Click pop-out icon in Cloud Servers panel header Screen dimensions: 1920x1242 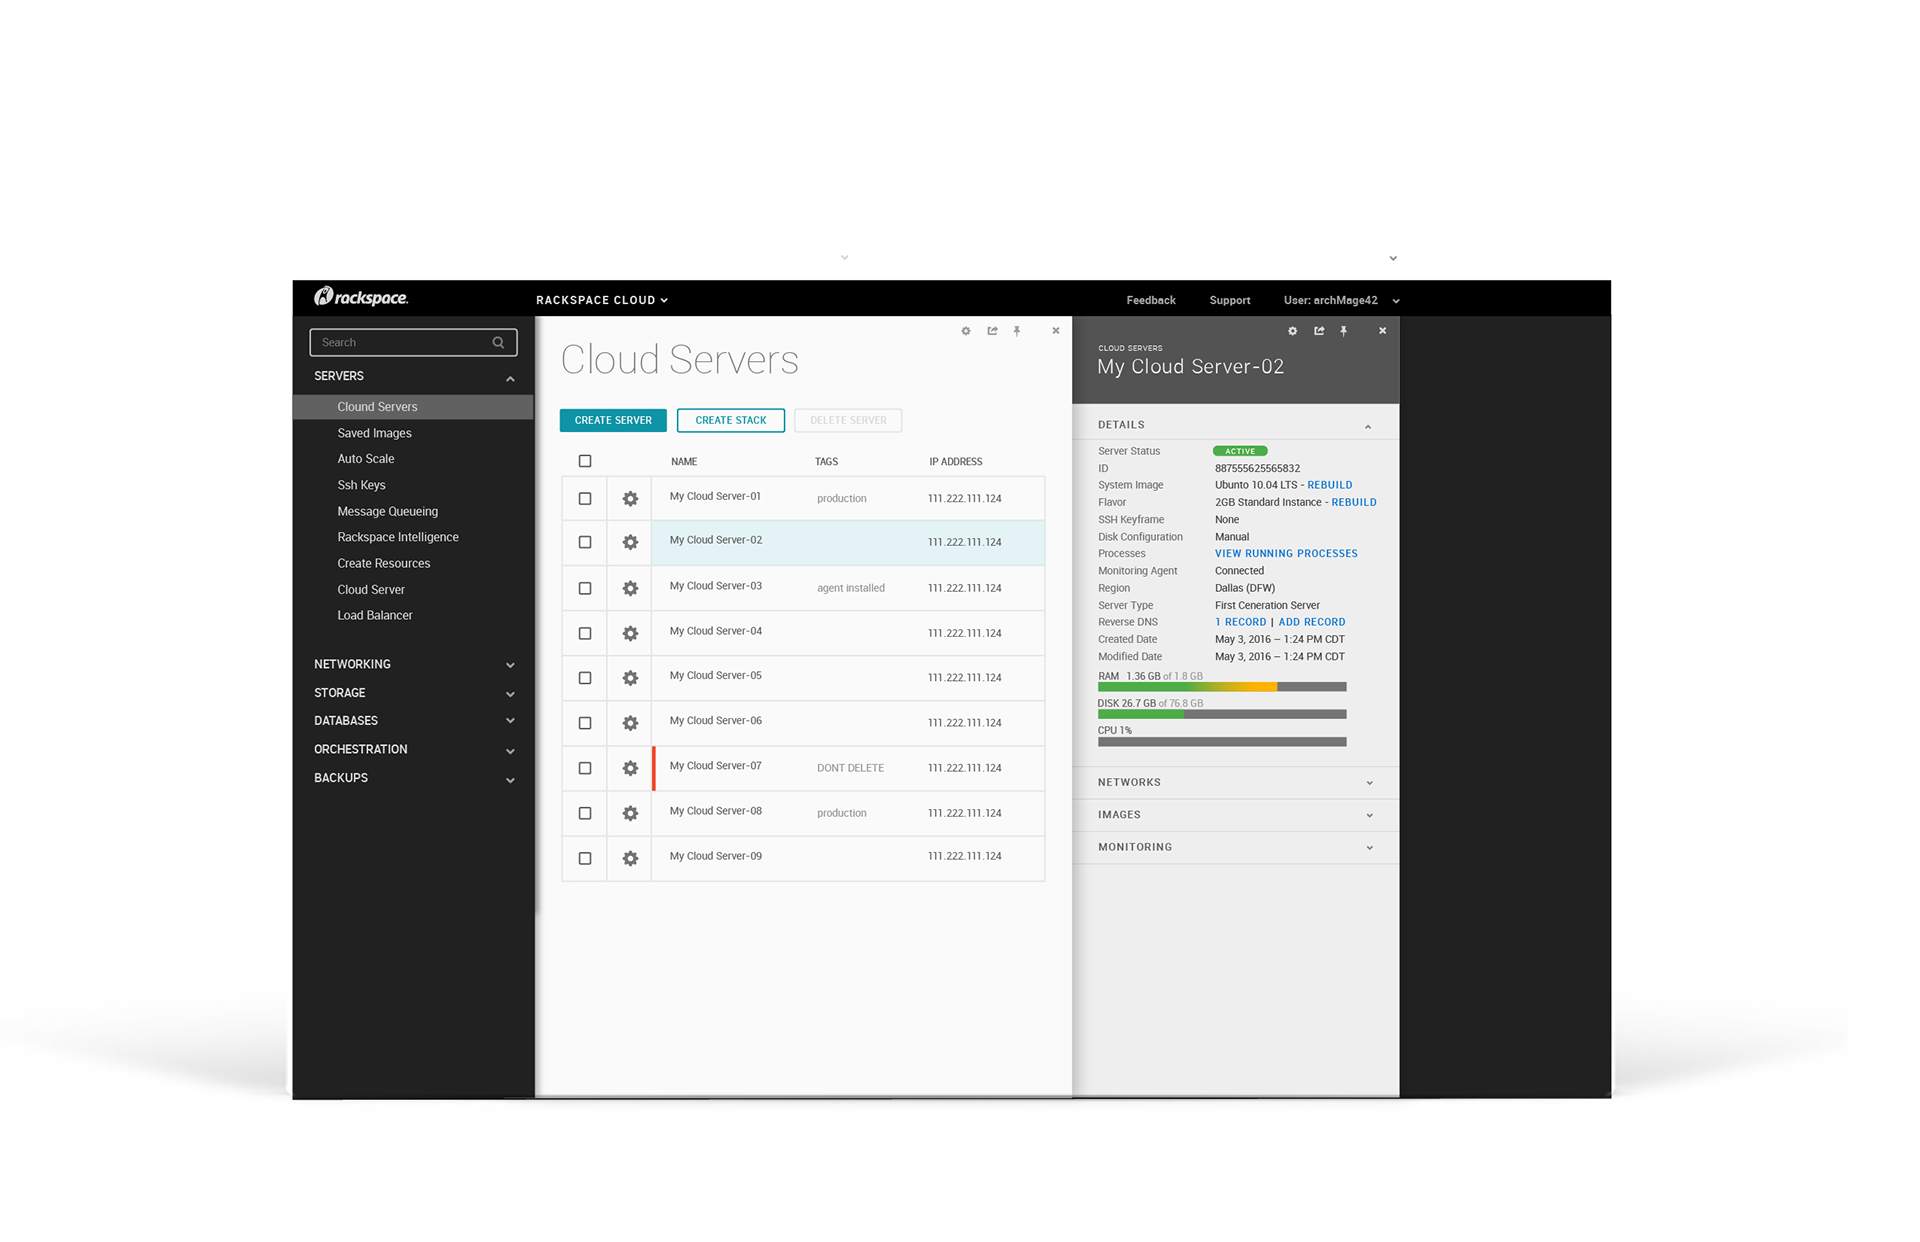(992, 331)
